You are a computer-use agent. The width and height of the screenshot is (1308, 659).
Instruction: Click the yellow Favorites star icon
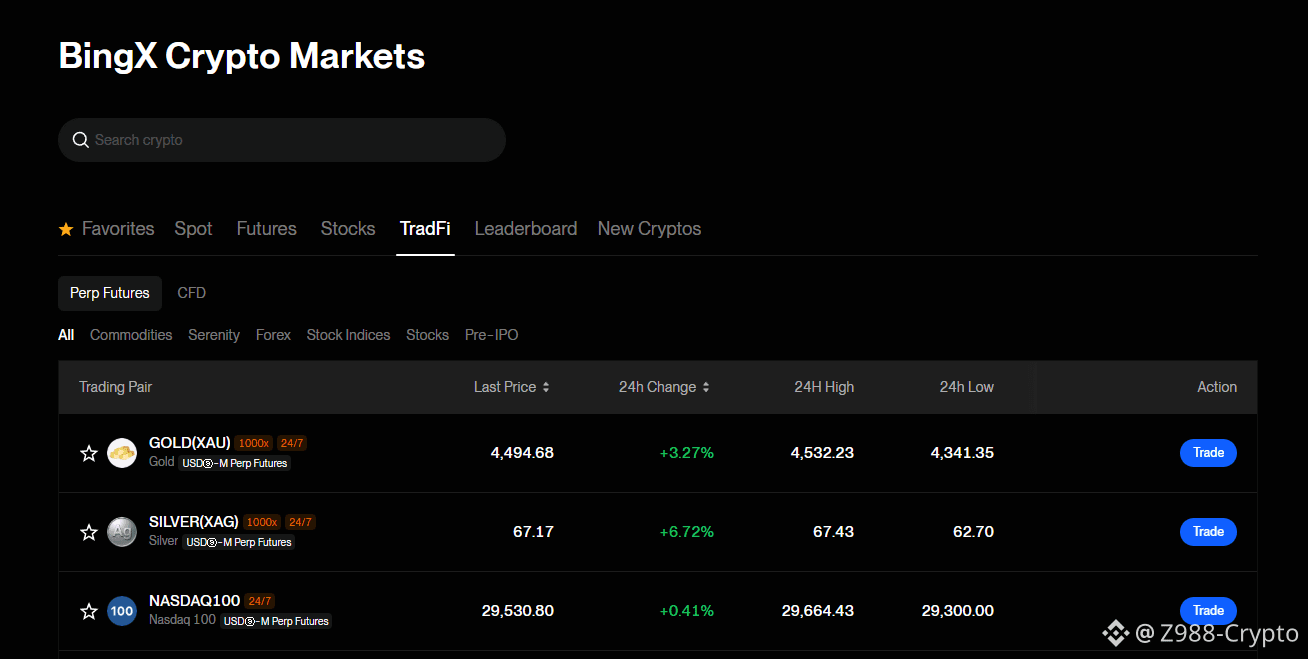point(66,229)
